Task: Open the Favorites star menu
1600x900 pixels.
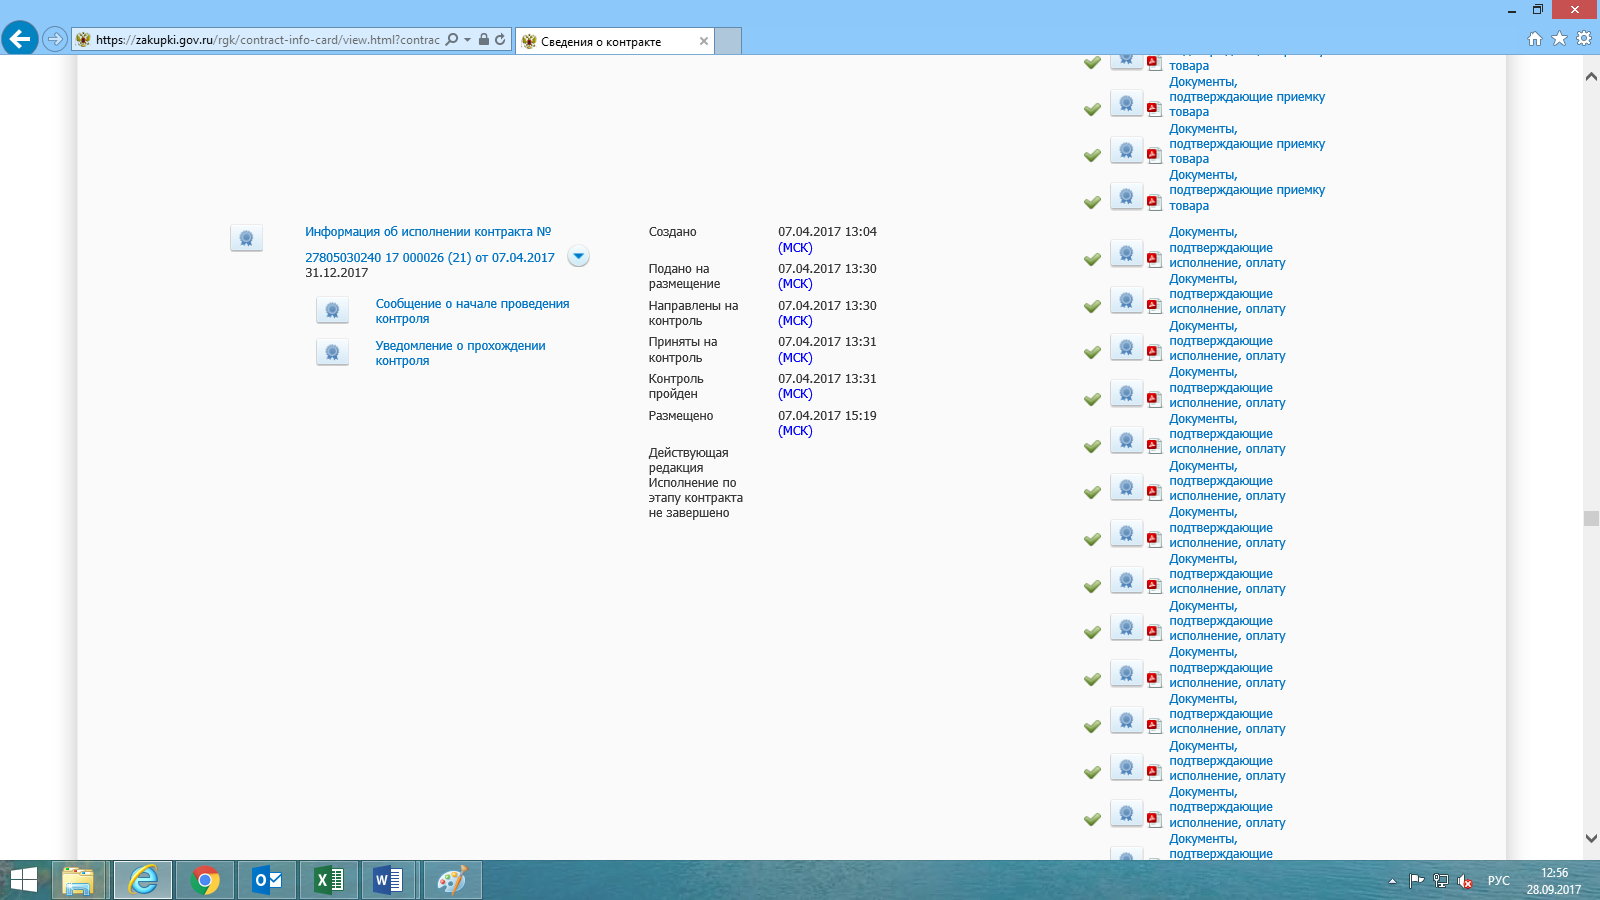Action: click(x=1559, y=39)
